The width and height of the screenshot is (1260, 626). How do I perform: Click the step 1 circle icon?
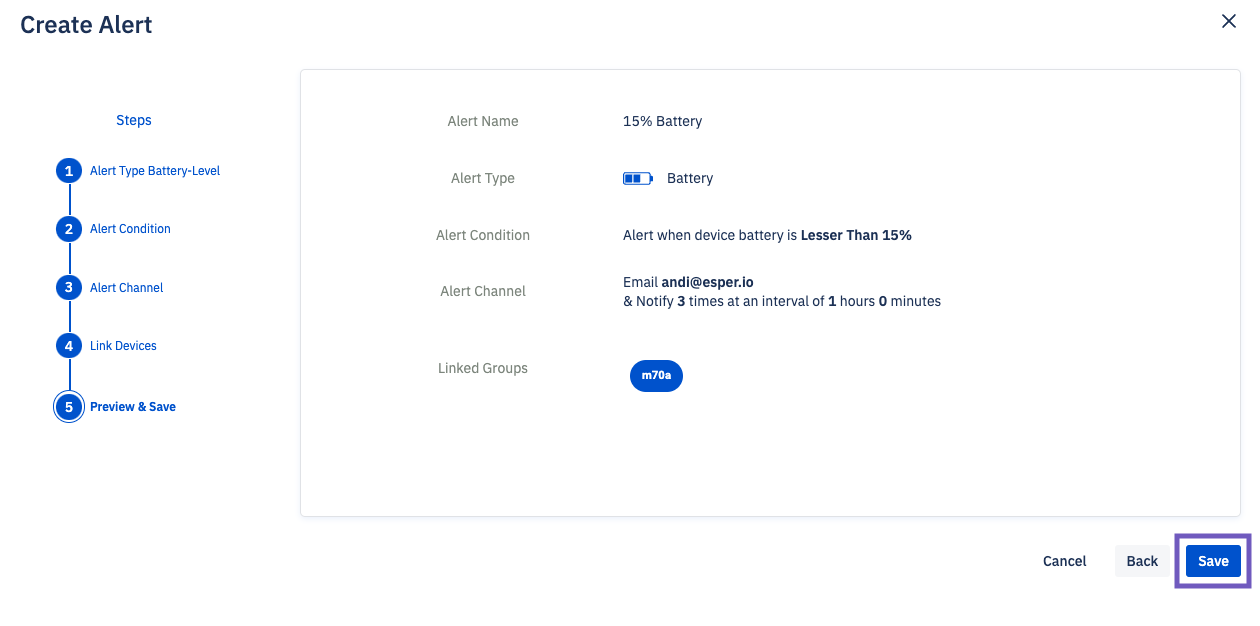(69, 171)
